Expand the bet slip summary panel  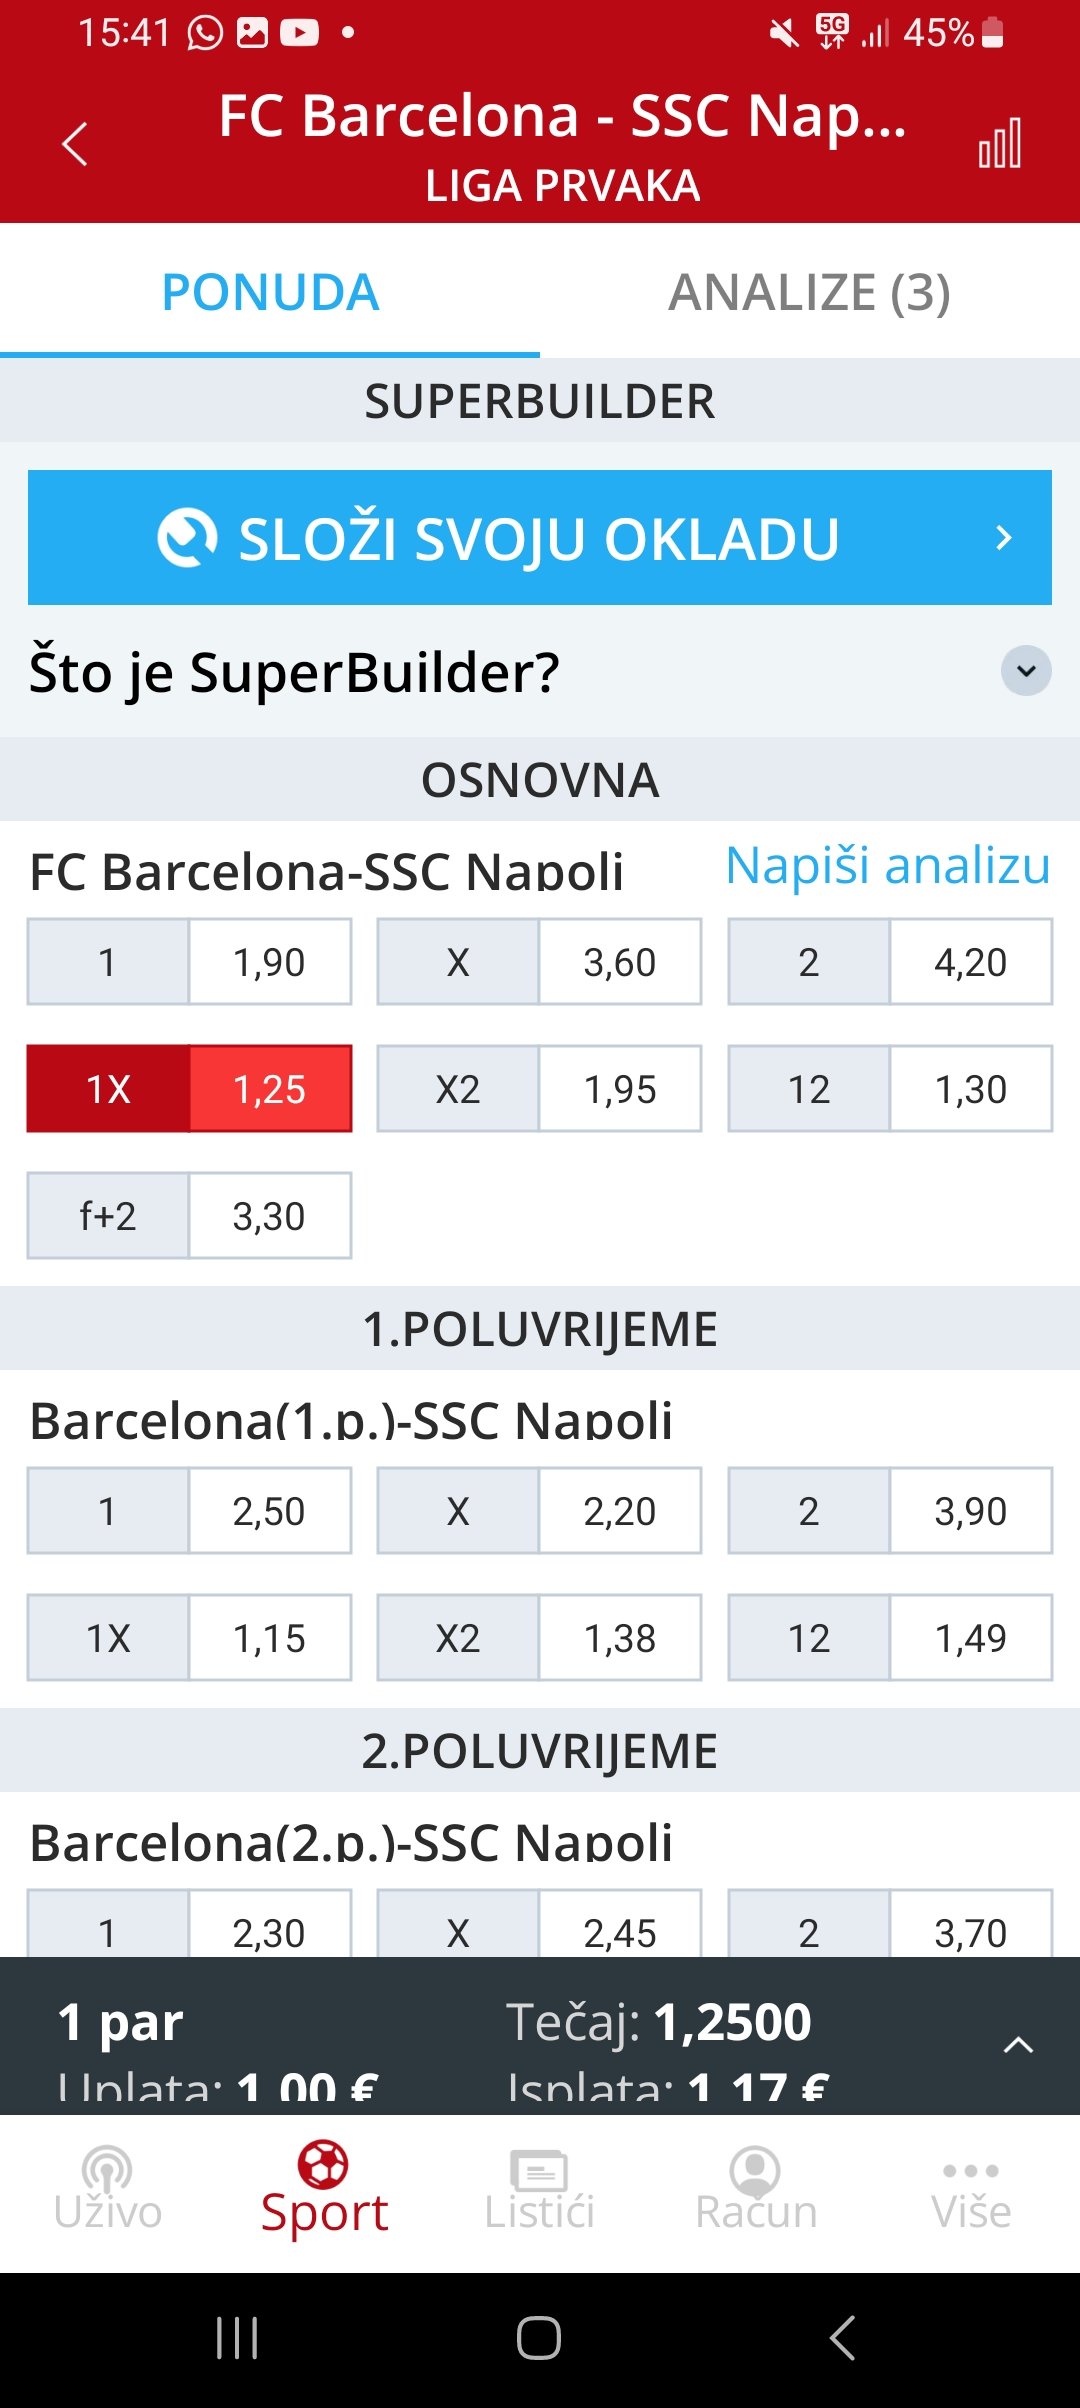click(x=1017, y=2045)
